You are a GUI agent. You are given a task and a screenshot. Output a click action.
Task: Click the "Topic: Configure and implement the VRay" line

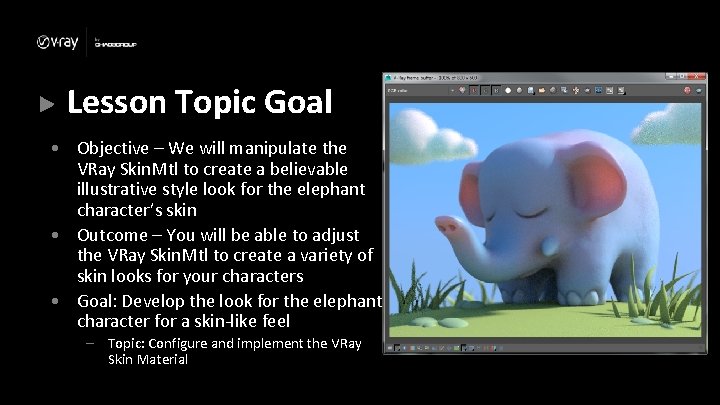pyautogui.click(x=235, y=343)
